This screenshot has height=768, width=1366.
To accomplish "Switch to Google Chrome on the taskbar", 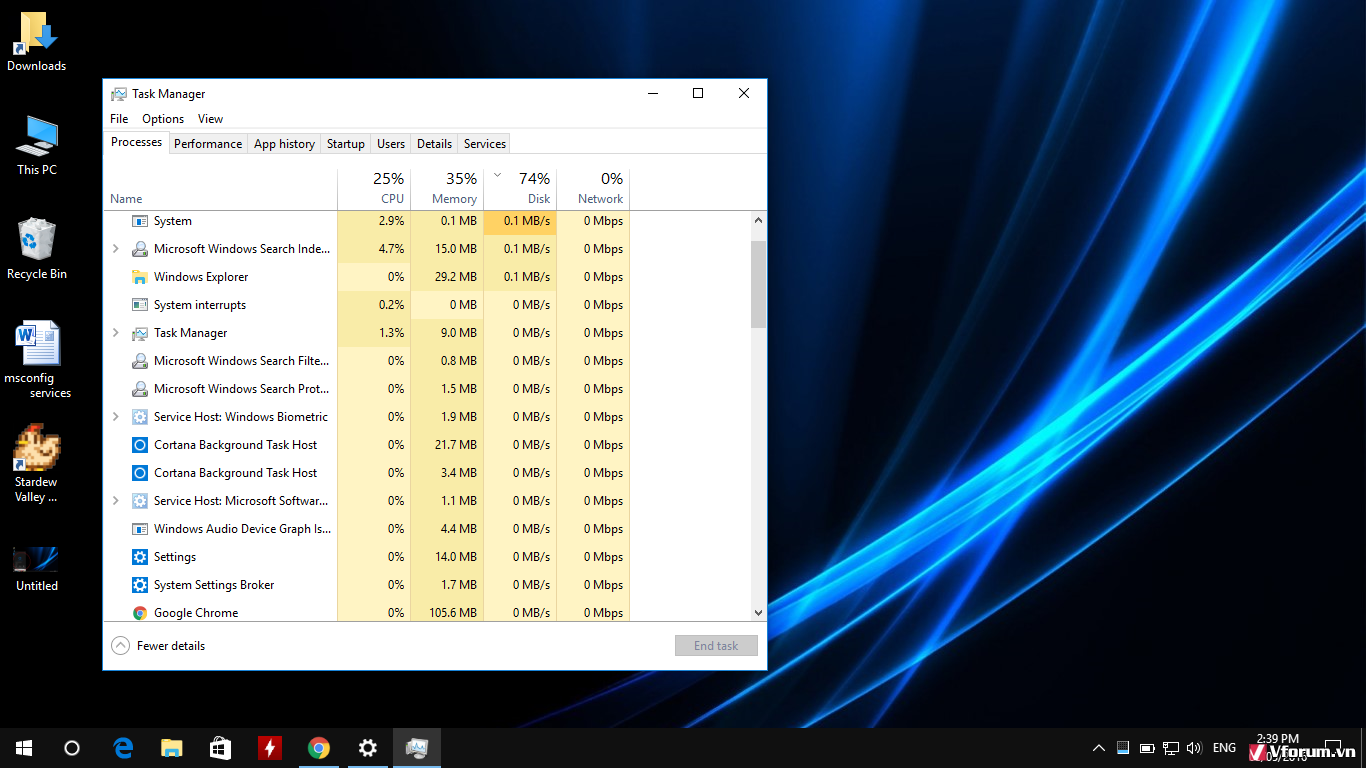I will pyautogui.click(x=318, y=748).
